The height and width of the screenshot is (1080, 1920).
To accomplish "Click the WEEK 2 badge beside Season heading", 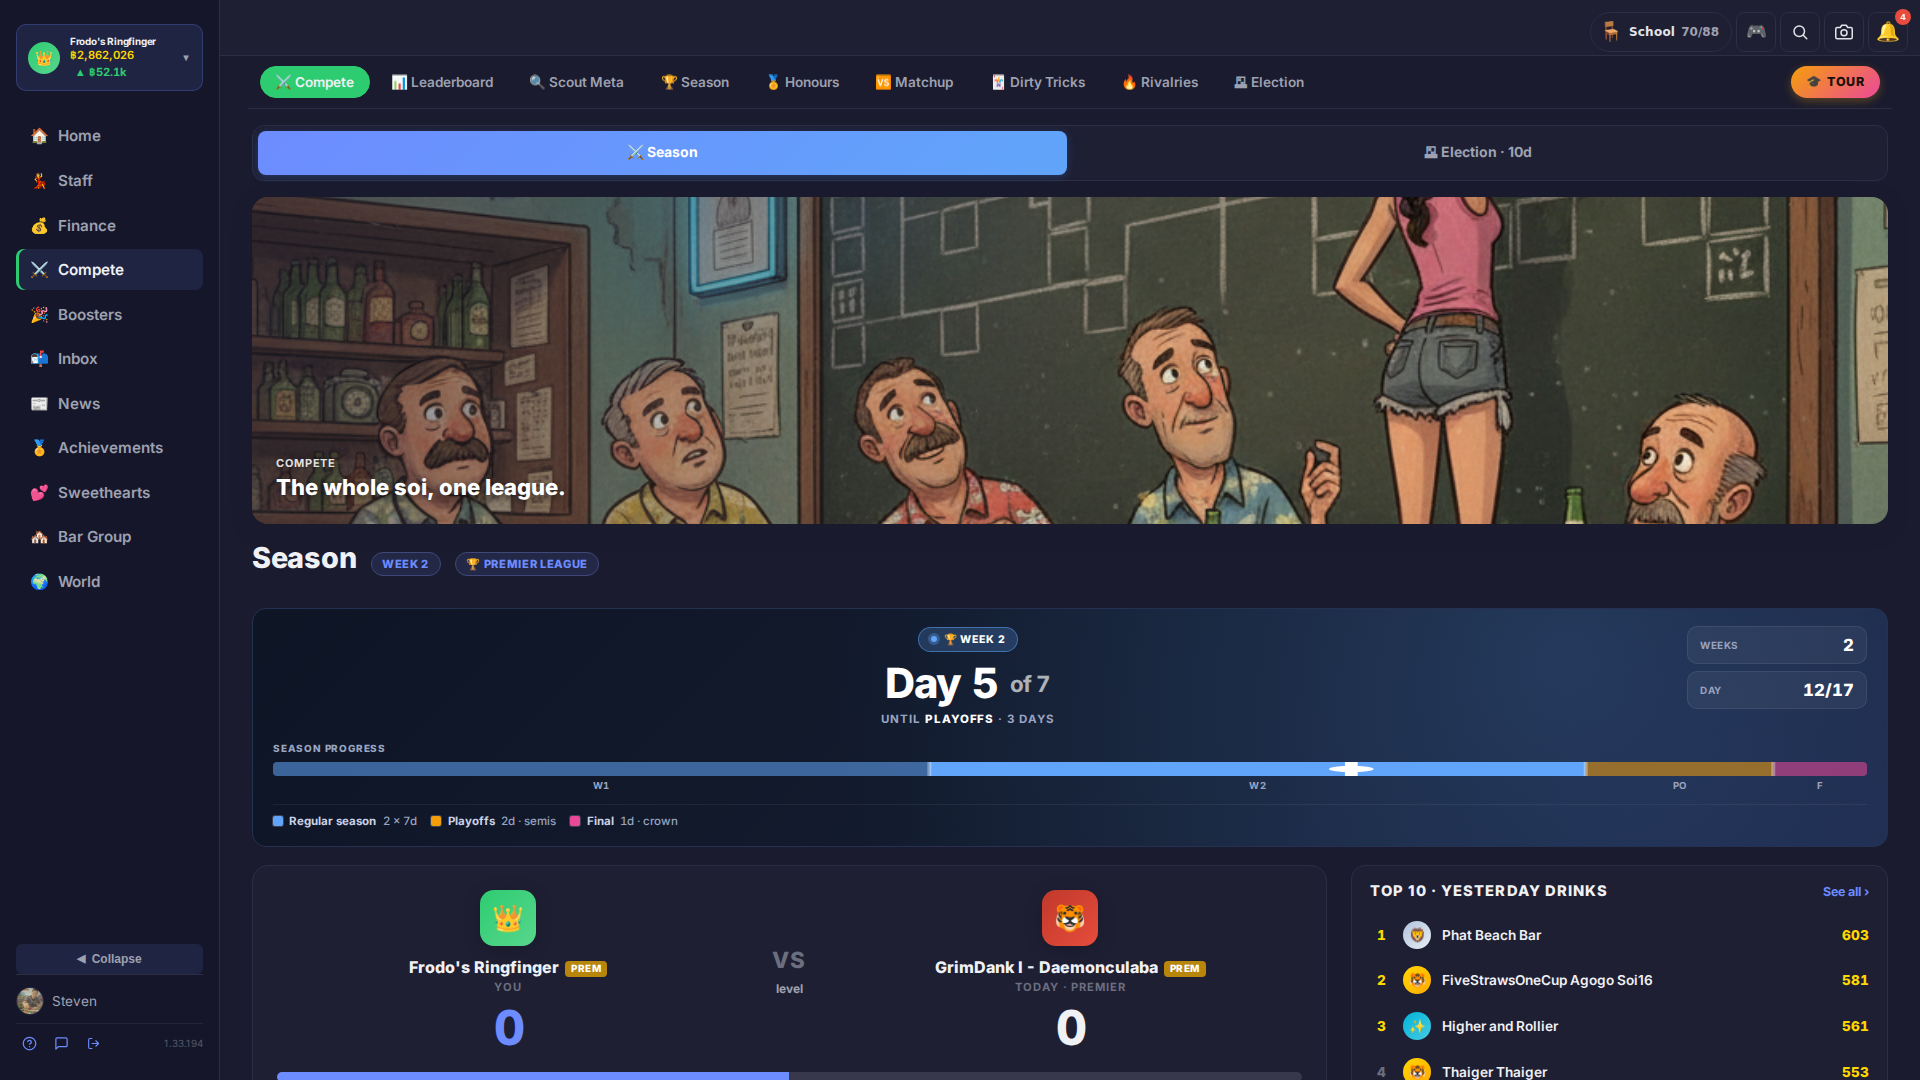I will pos(405,564).
